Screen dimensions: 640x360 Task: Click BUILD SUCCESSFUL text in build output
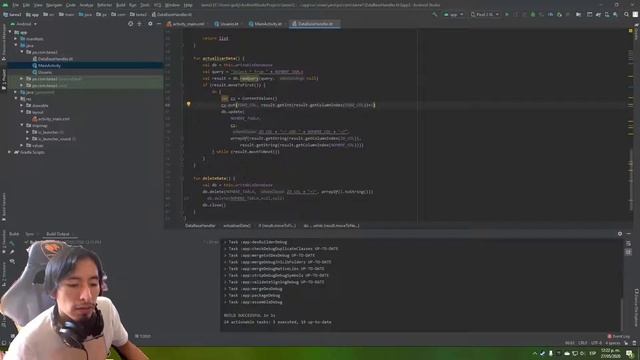point(249,315)
